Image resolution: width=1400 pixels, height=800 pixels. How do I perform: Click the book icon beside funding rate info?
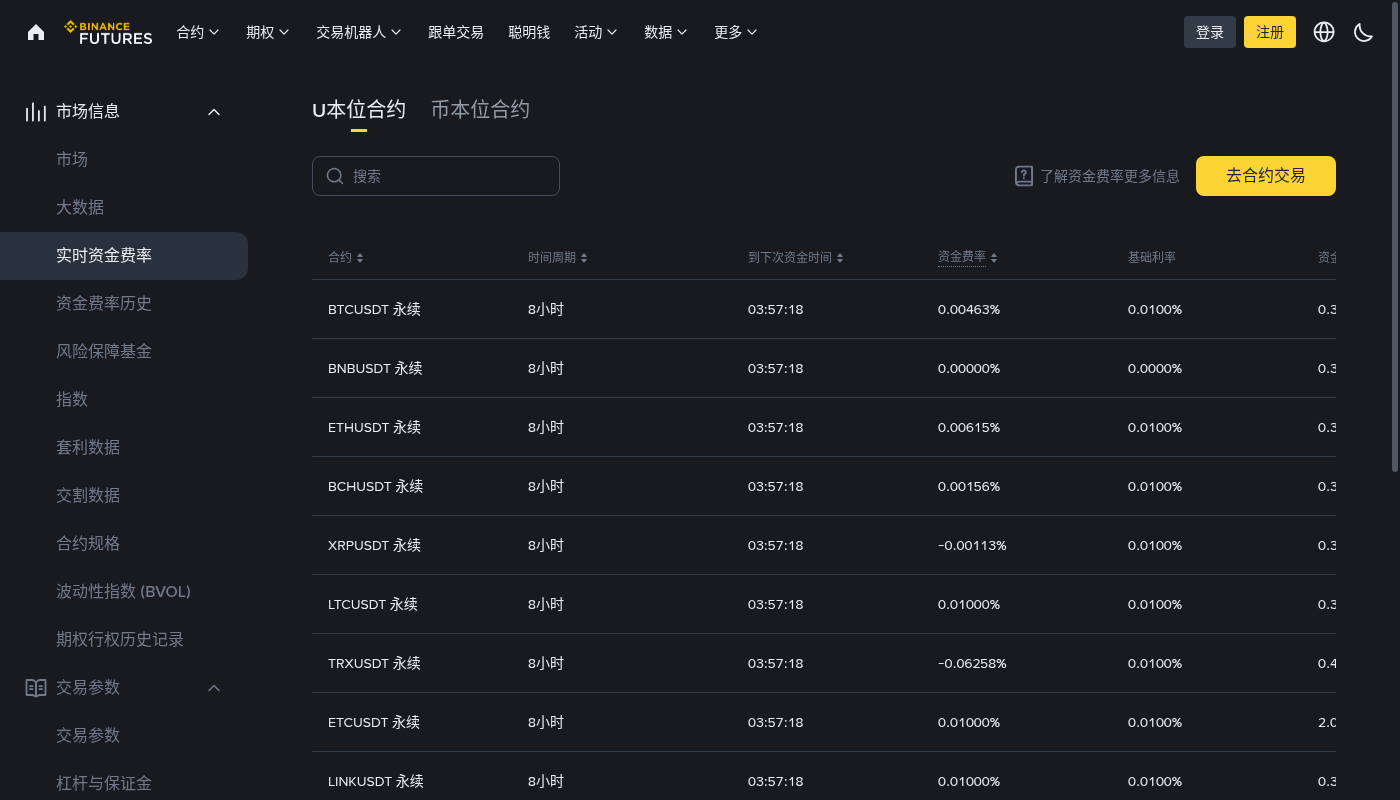(1023, 176)
